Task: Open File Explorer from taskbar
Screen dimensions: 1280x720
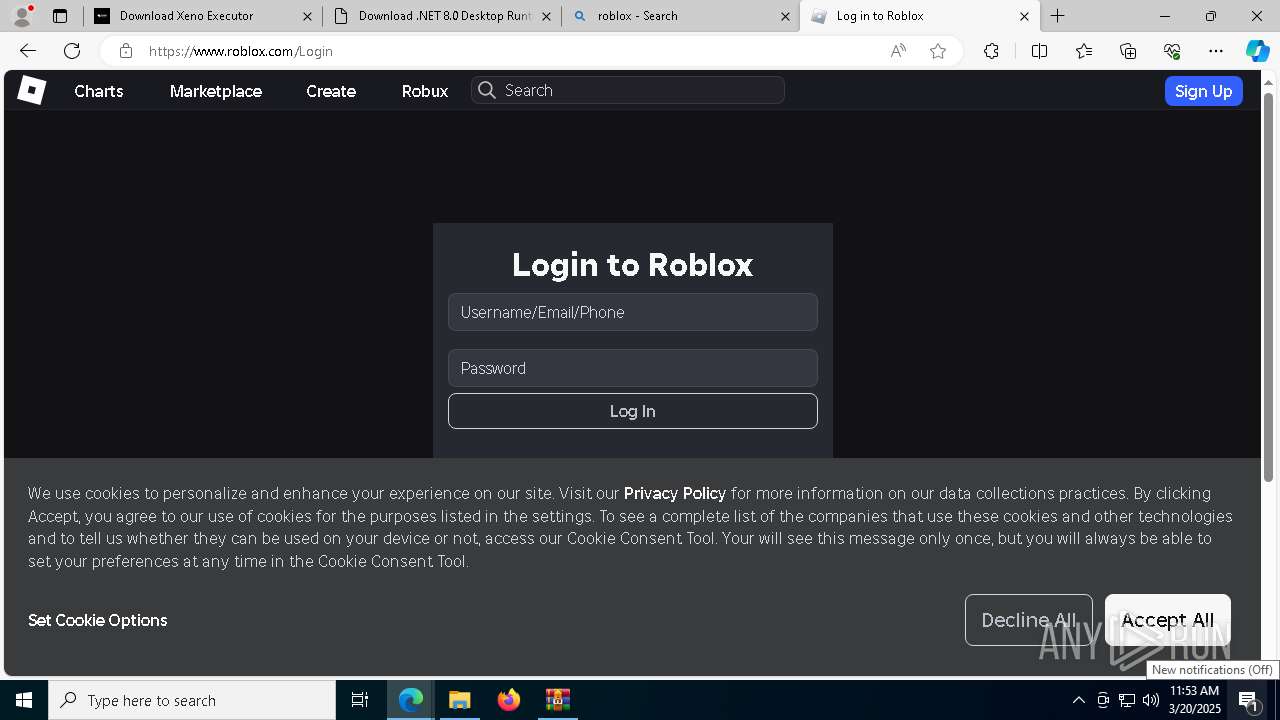Action: (x=459, y=700)
